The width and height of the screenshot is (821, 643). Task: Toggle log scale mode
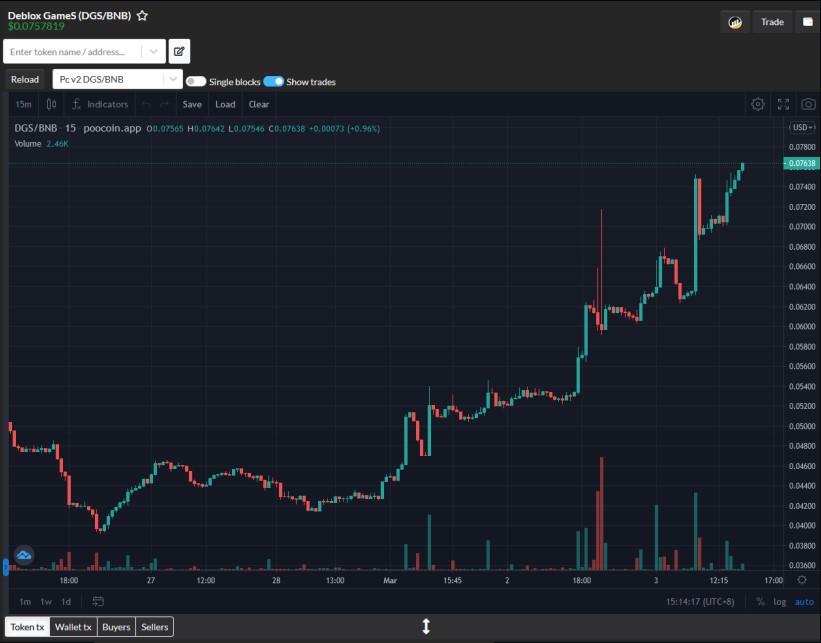780,602
